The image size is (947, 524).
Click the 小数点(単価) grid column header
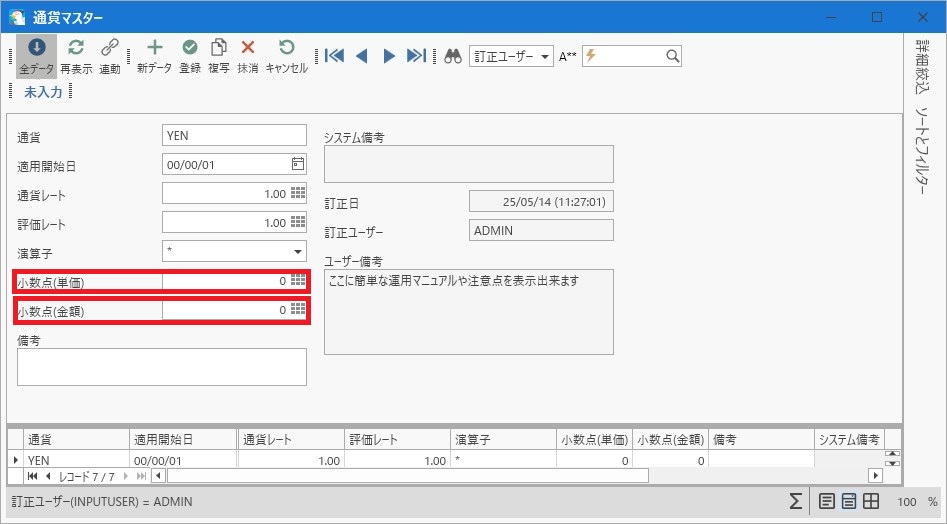click(595, 439)
